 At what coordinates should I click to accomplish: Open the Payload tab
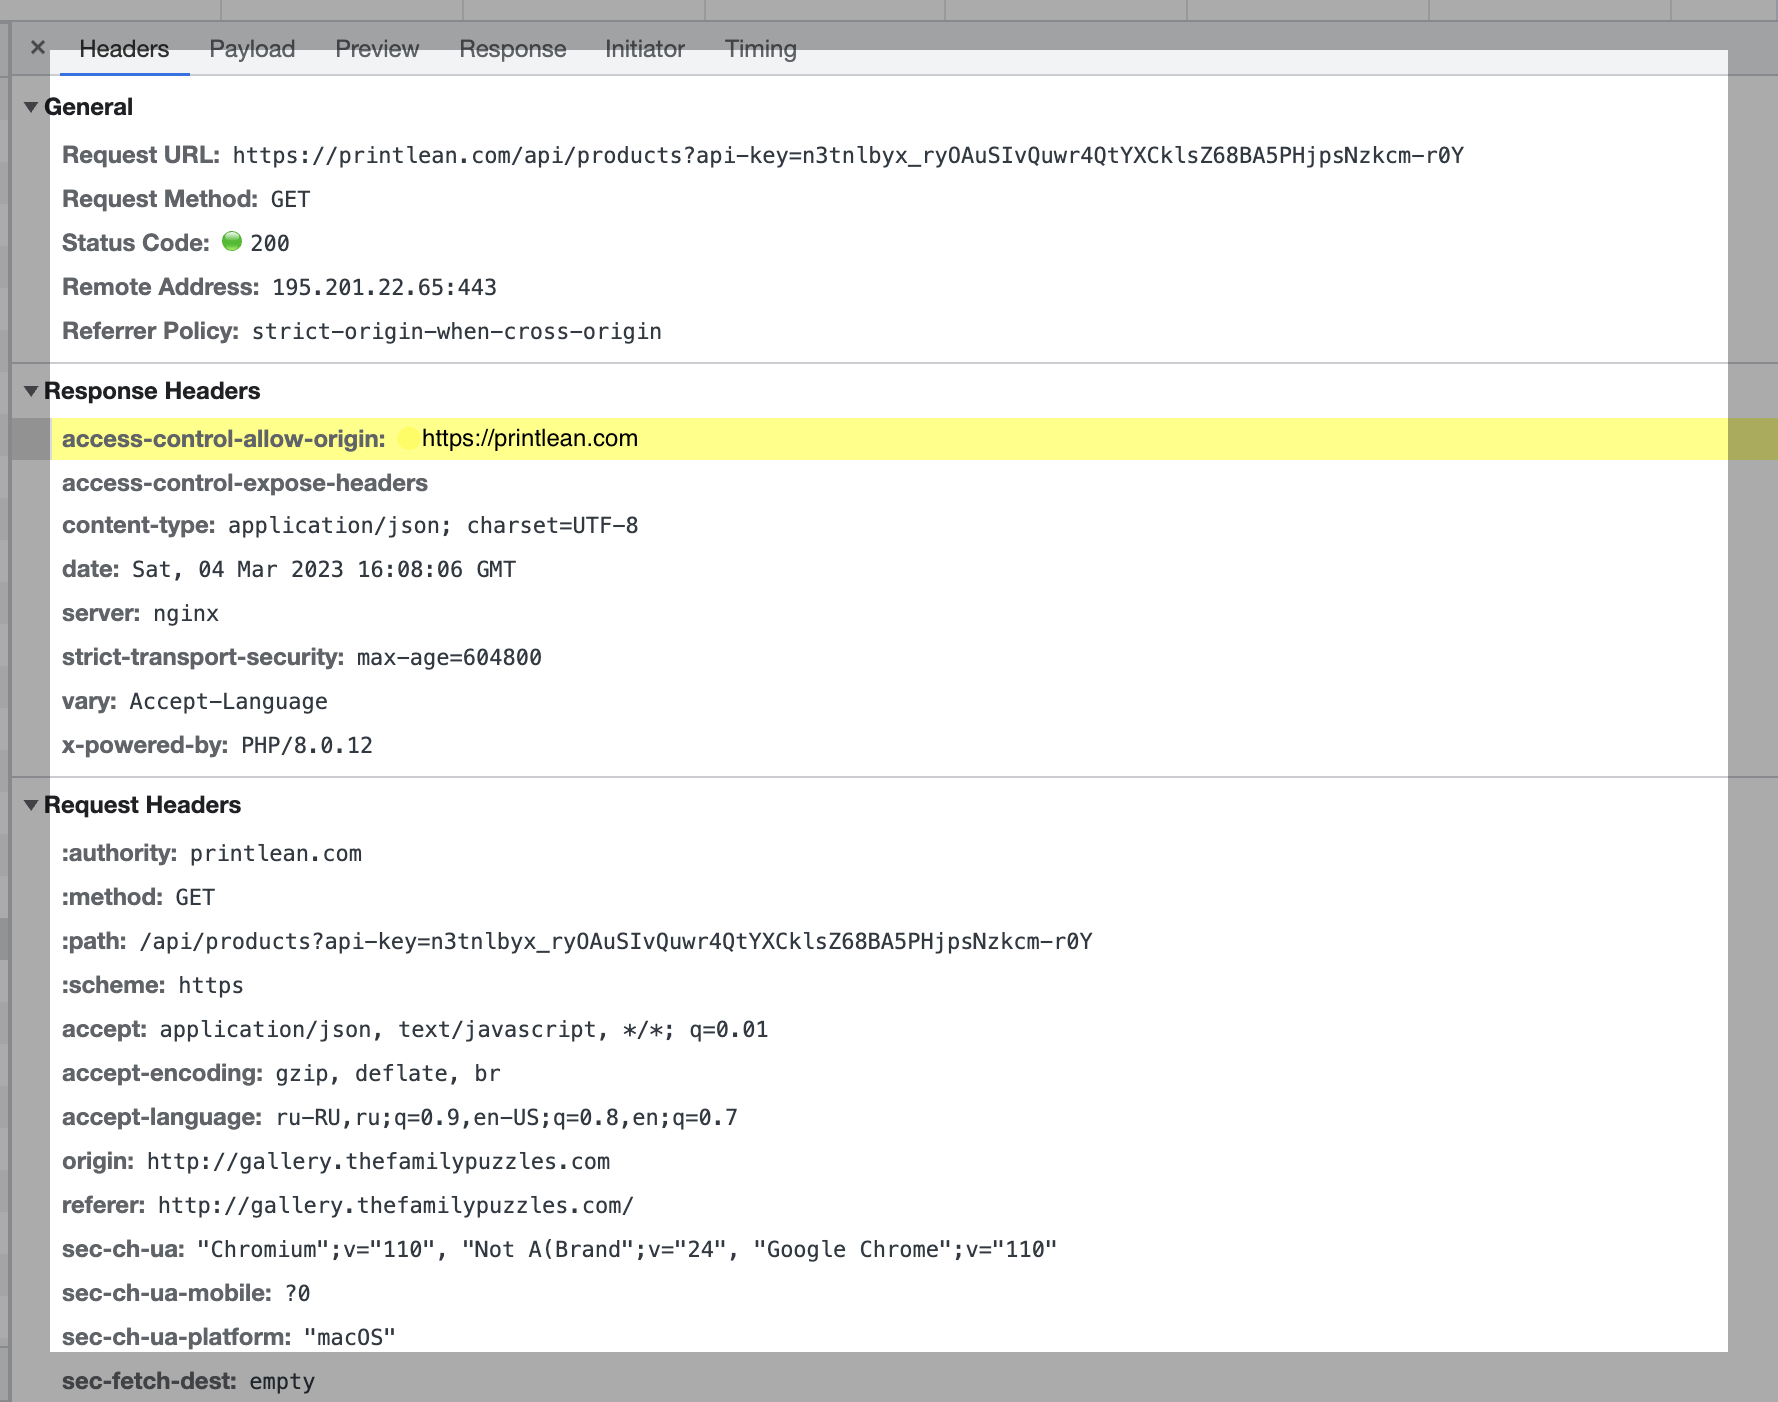[252, 49]
